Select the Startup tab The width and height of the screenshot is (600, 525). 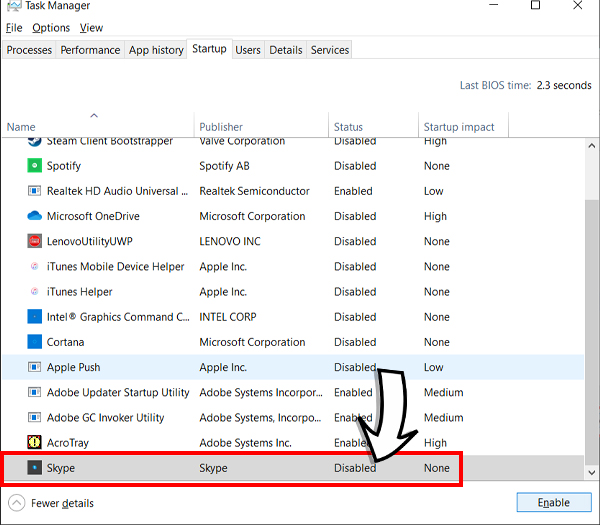tap(209, 49)
